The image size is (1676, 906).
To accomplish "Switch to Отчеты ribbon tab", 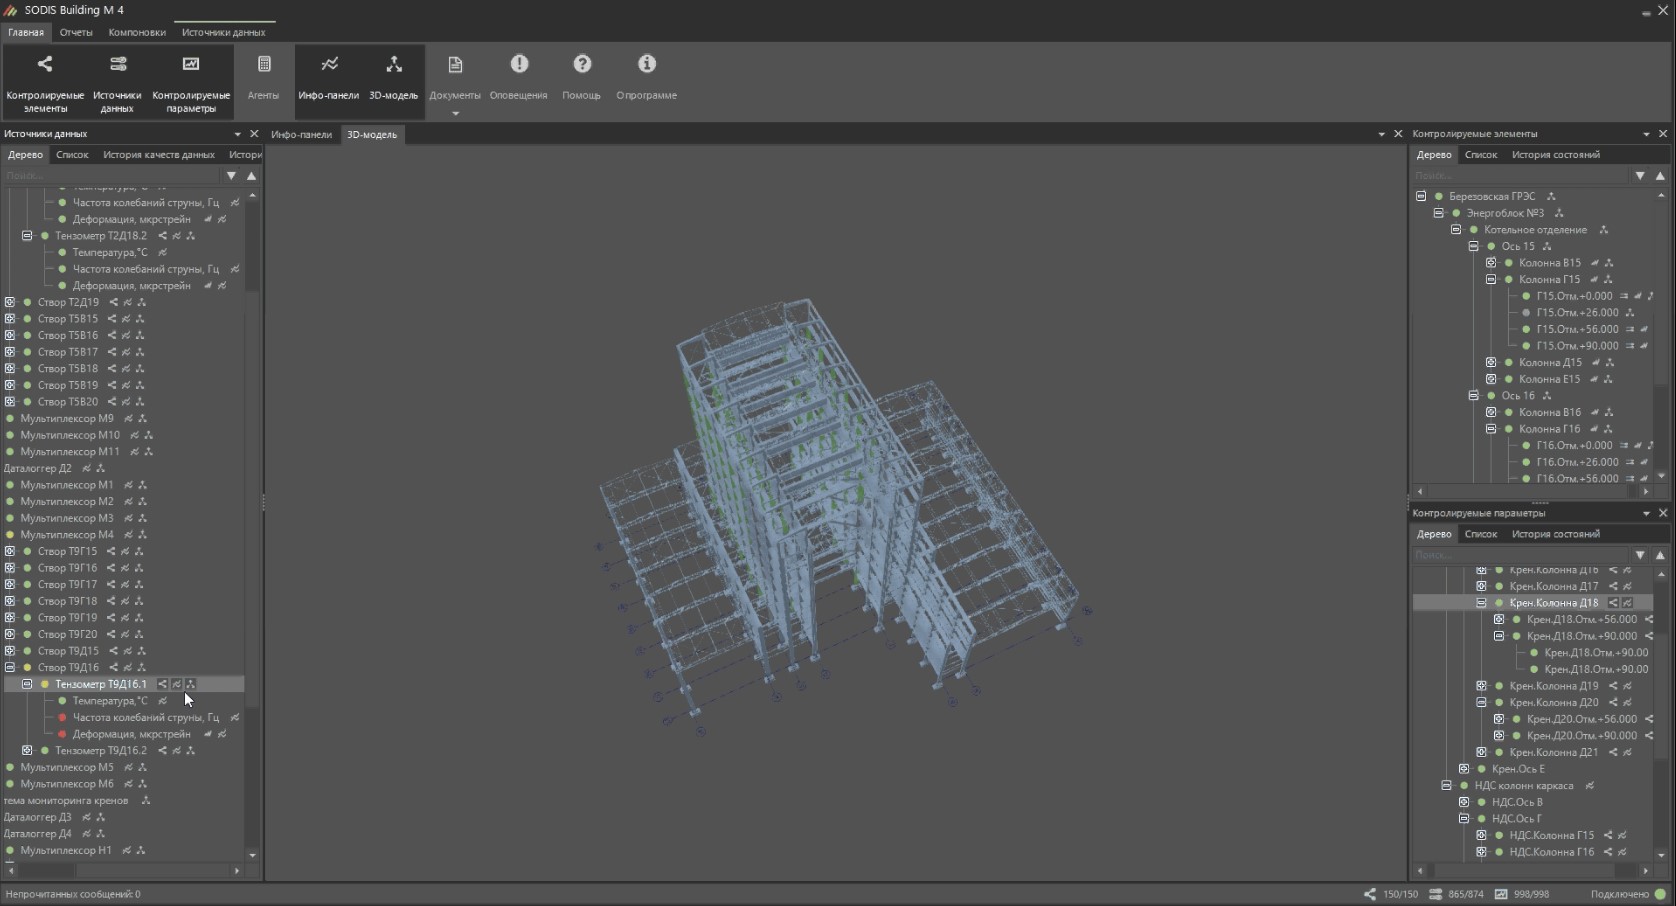I will coord(76,32).
